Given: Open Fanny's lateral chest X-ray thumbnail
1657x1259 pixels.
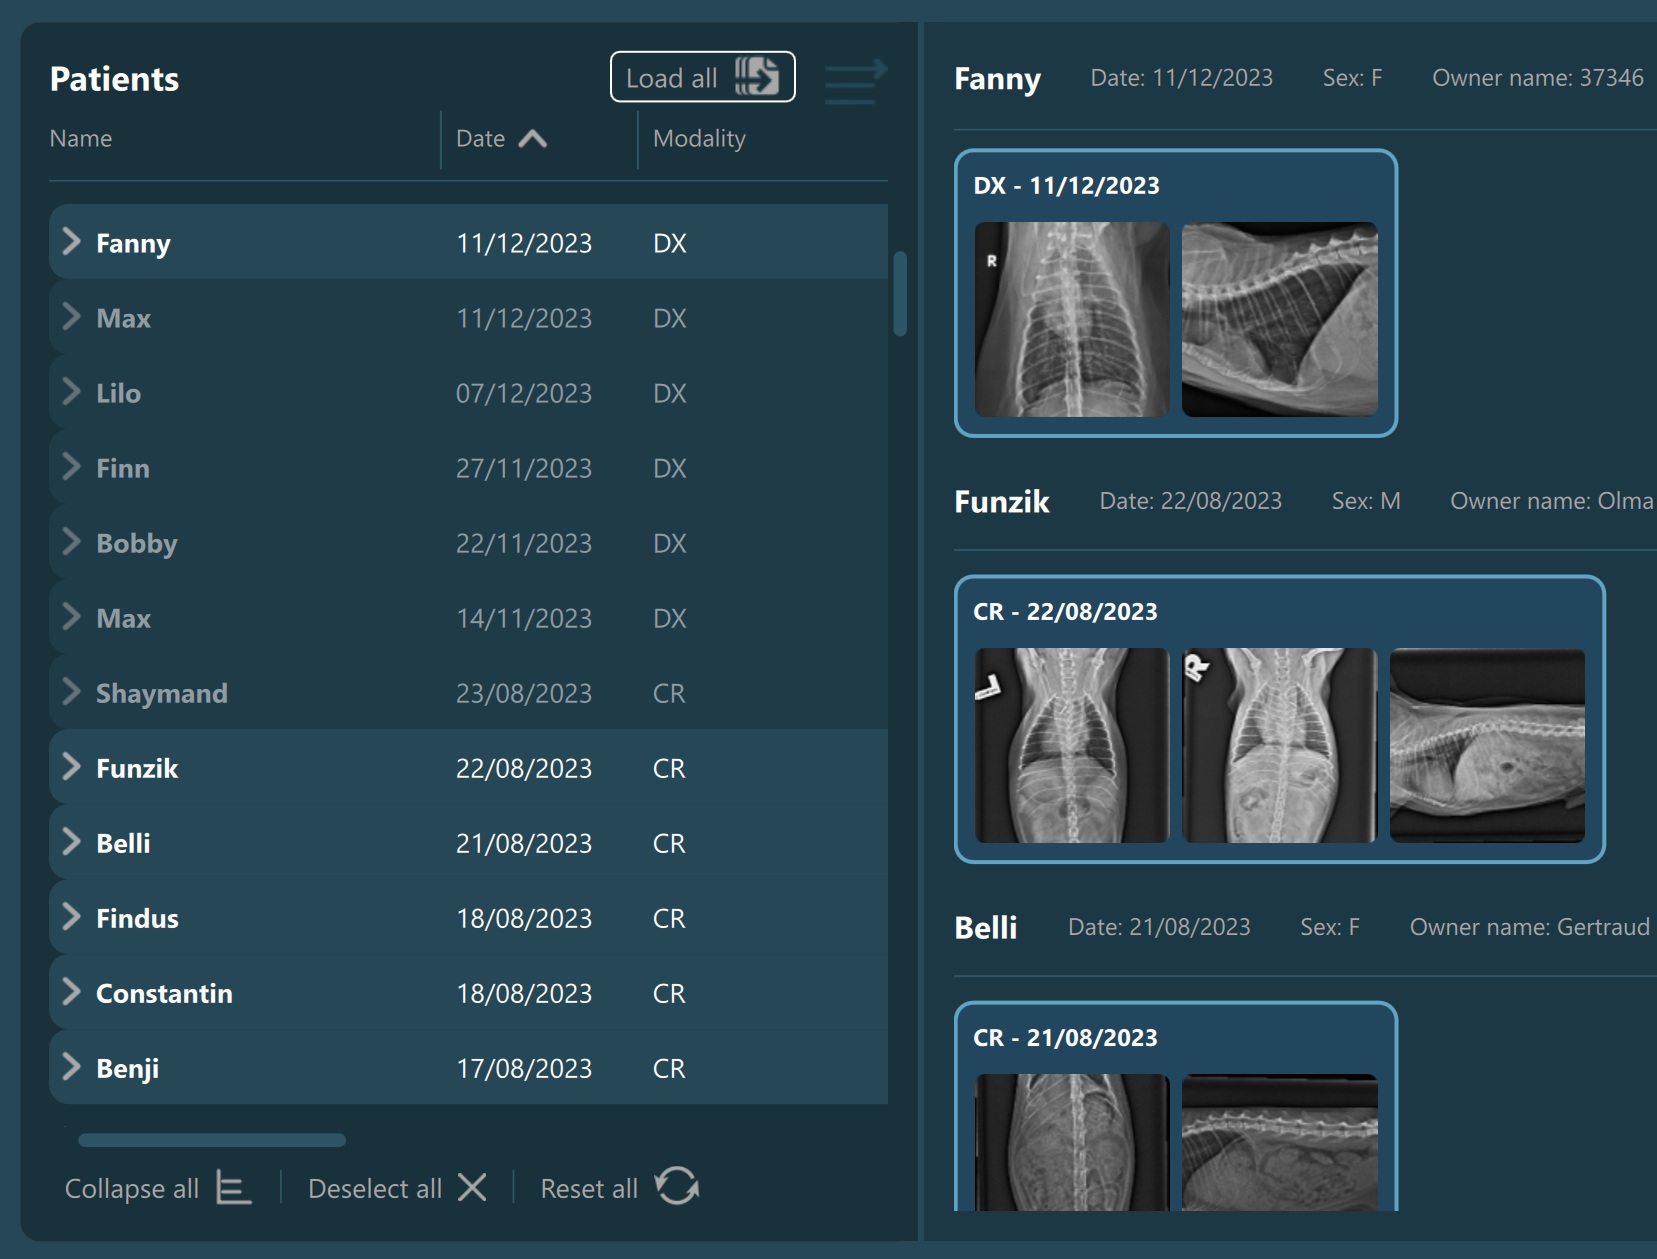Looking at the screenshot, I should click(1279, 319).
